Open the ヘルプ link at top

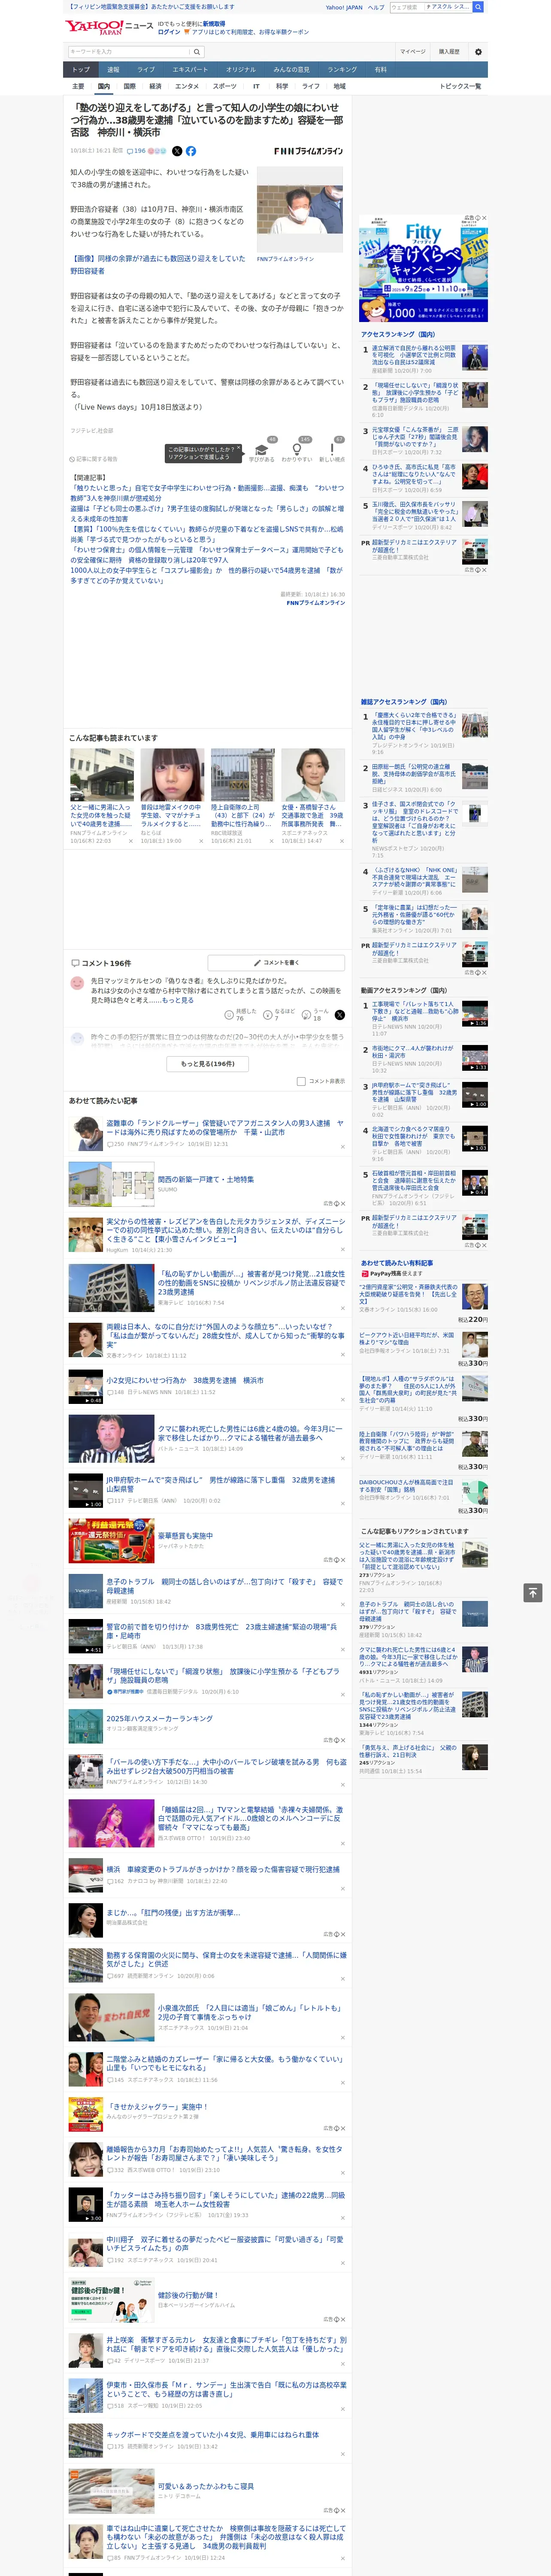(x=375, y=7)
